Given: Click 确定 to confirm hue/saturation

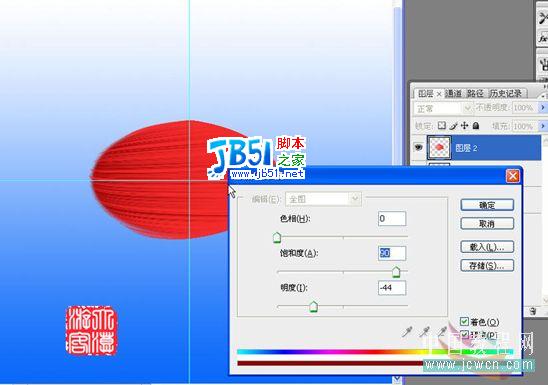Looking at the screenshot, I should pos(487,205).
